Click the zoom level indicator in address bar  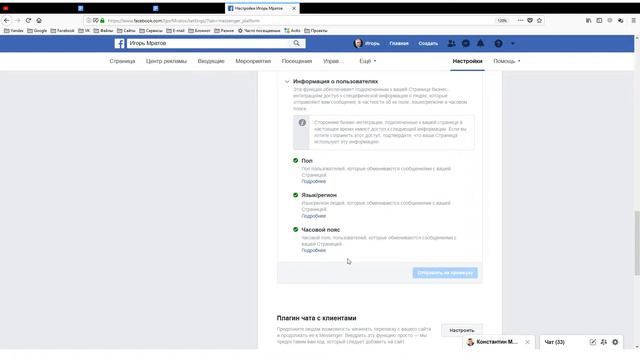pyautogui.click(x=502, y=20)
